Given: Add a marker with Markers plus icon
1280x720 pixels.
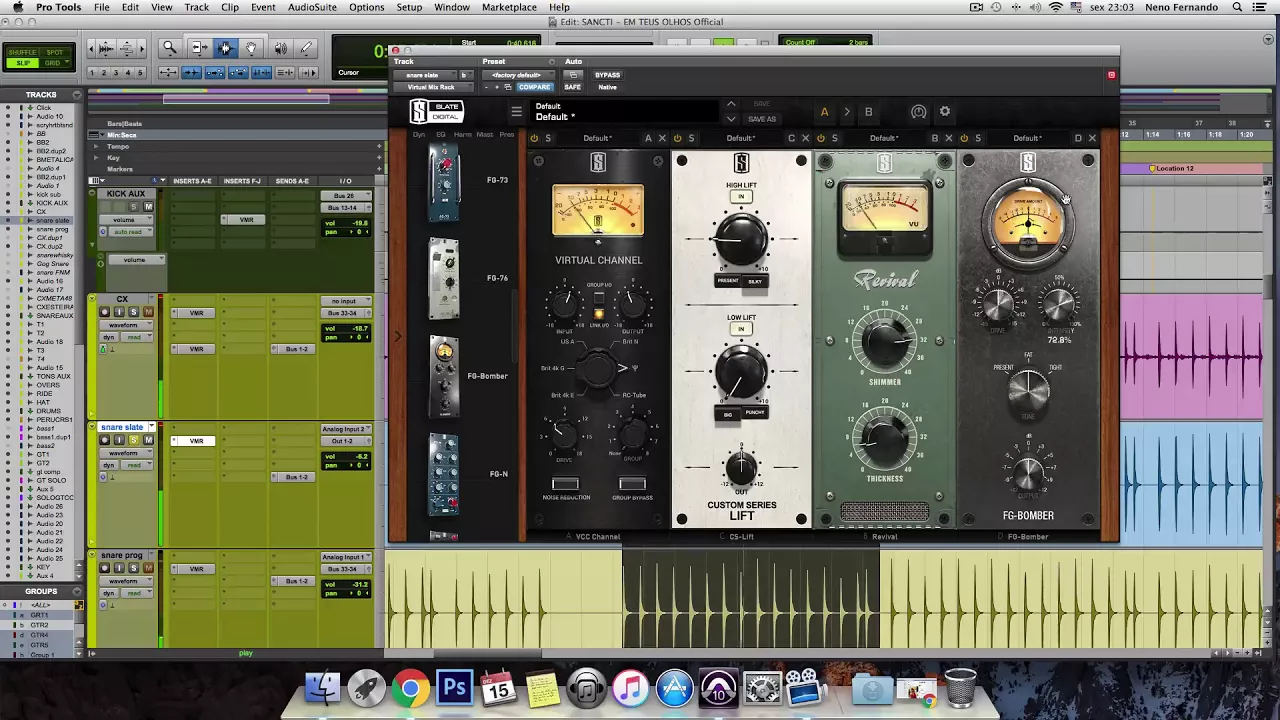Looking at the screenshot, I should click(x=379, y=169).
